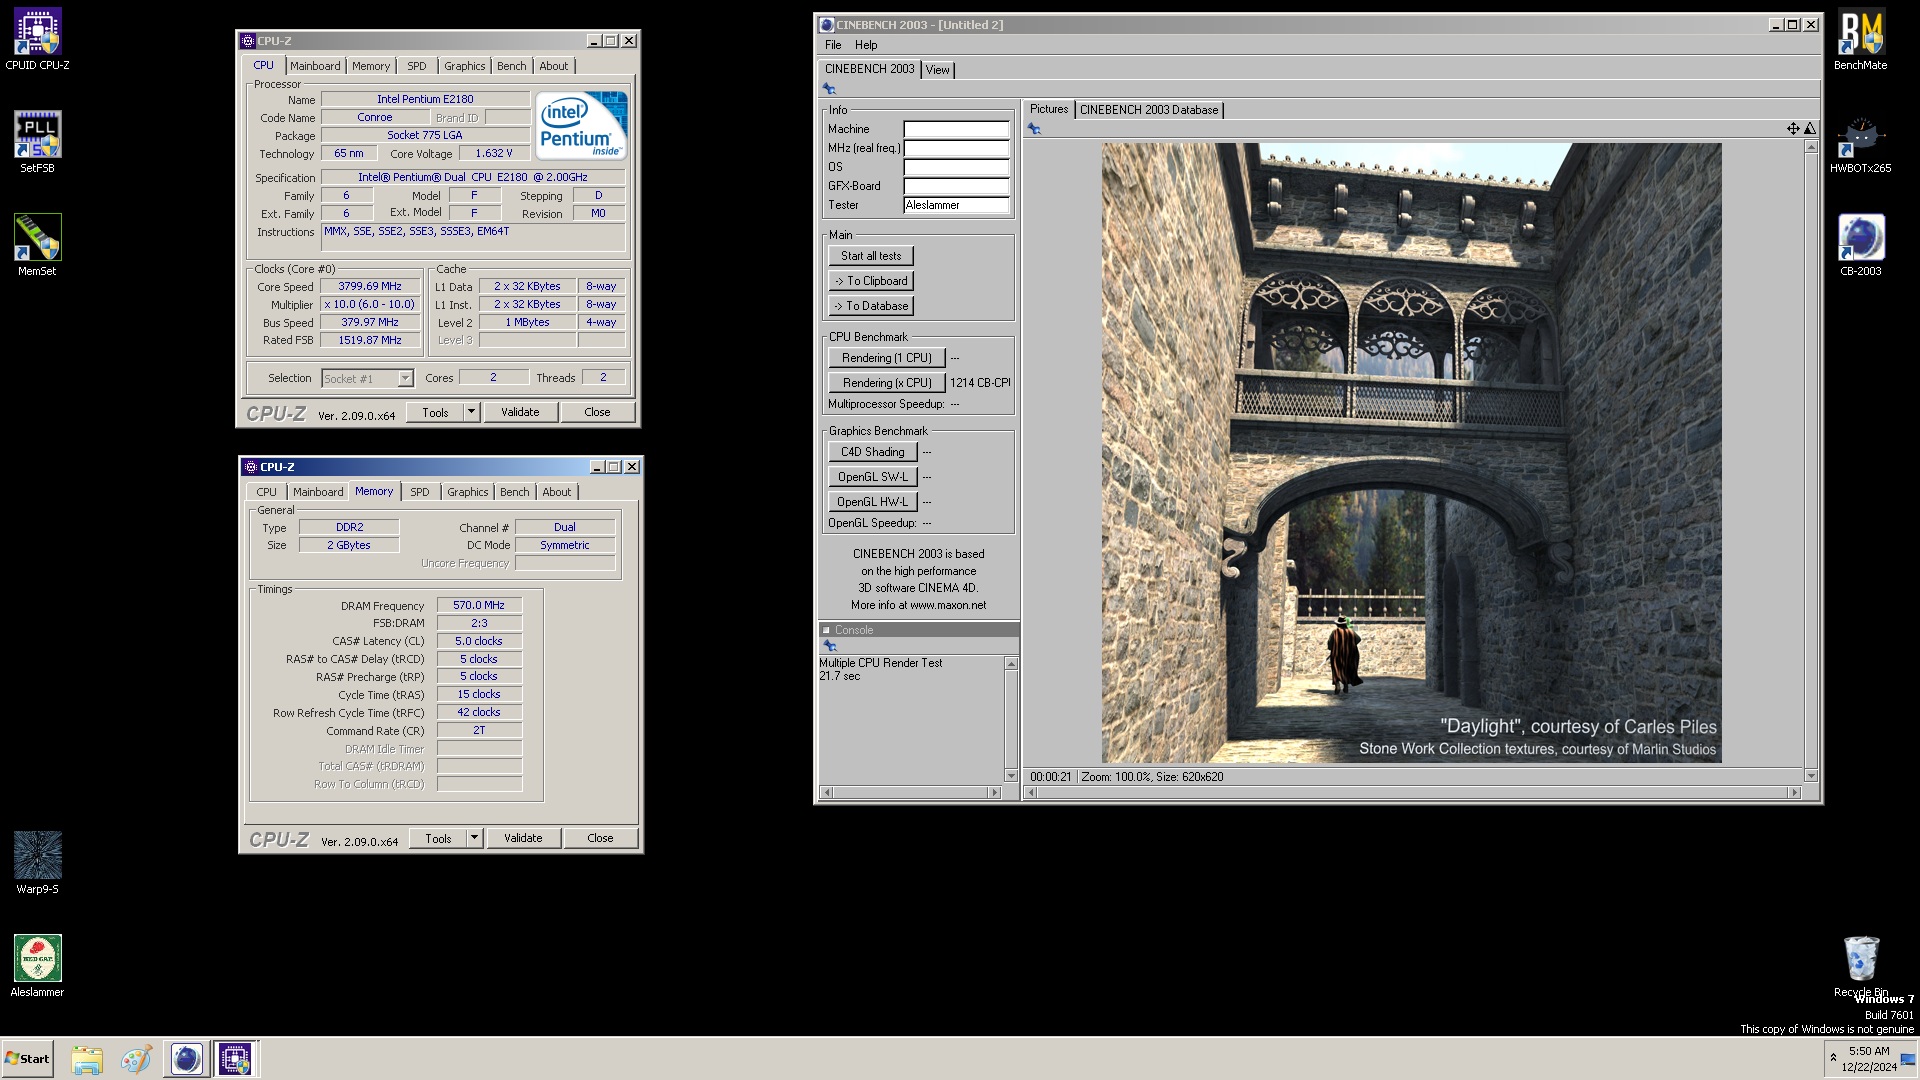Click the pin icon in Console panel
The image size is (1920, 1080).
coord(829,646)
